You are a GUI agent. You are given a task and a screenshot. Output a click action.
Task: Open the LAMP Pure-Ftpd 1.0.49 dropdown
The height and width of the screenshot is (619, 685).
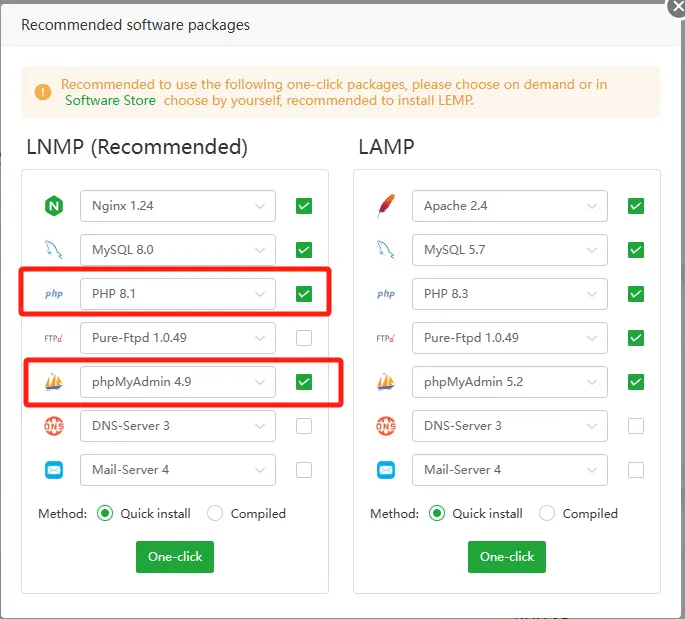click(x=510, y=338)
